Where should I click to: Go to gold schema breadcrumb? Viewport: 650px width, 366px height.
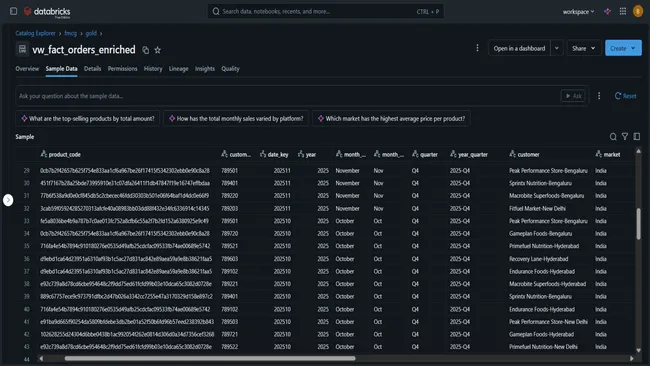pyautogui.click(x=91, y=33)
